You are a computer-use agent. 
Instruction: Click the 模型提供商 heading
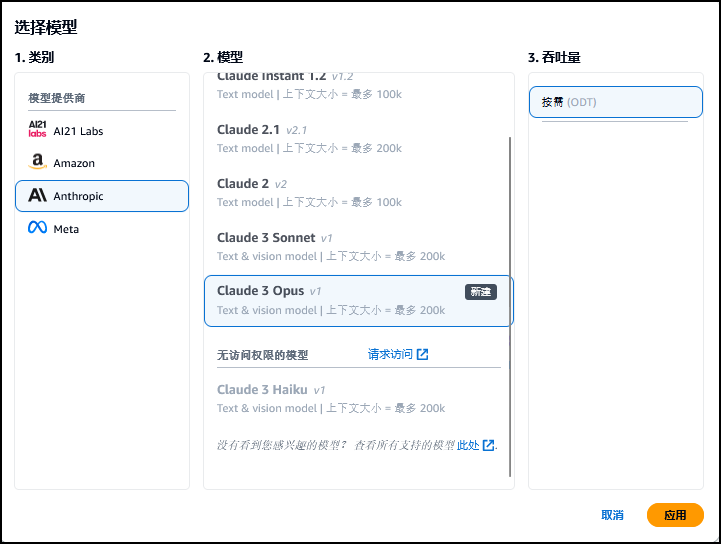click(x=57, y=98)
